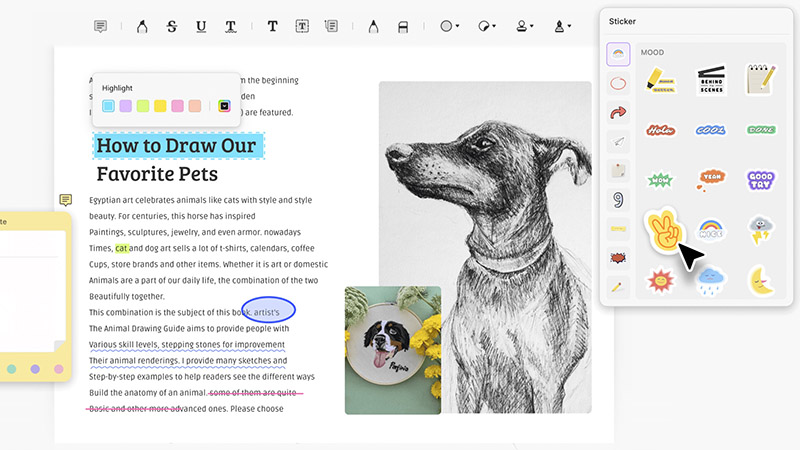Select the Pencil drawing tool

[373, 26]
